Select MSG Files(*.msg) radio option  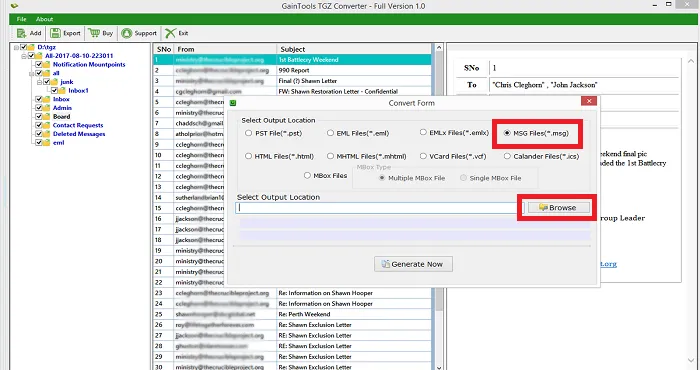pyautogui.click(x=507, y=133)
